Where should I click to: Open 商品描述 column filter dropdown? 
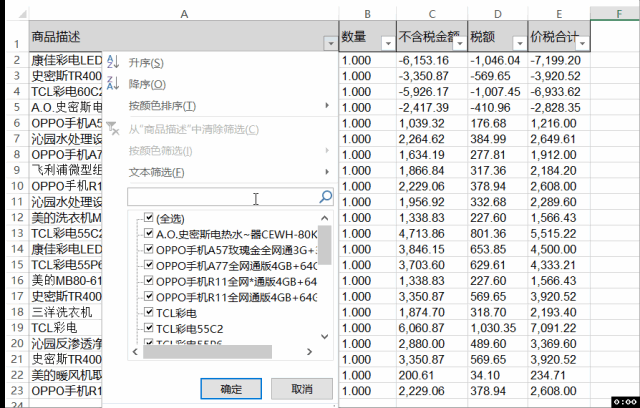pyautogui.click(x=331, y=43)
